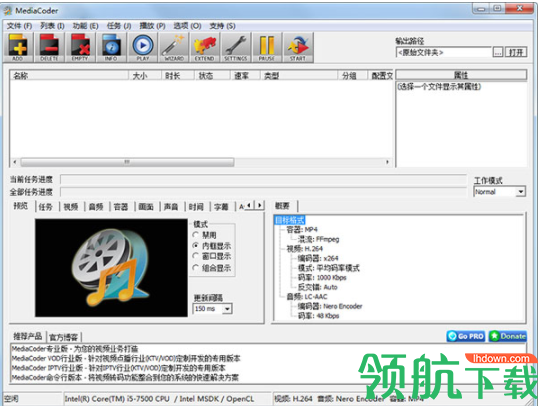Click the 输出路径 text field
The width and height of the screenshot is (538, 406).
pos(444,53)
